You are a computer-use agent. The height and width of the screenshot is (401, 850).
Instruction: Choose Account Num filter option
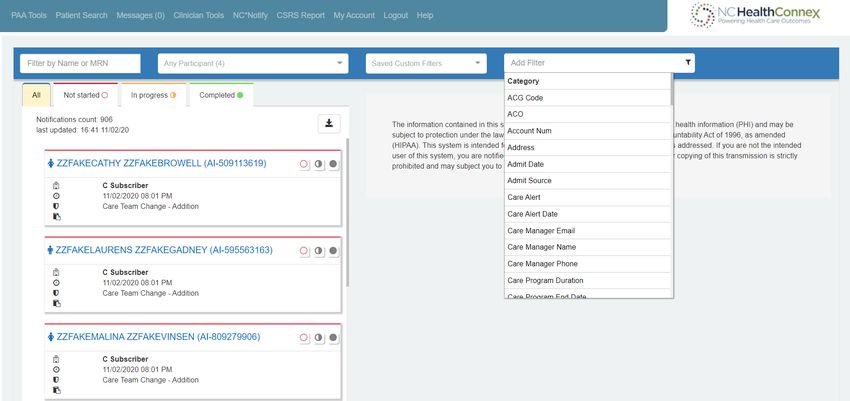pyautogui.click(x=588, y=131)
